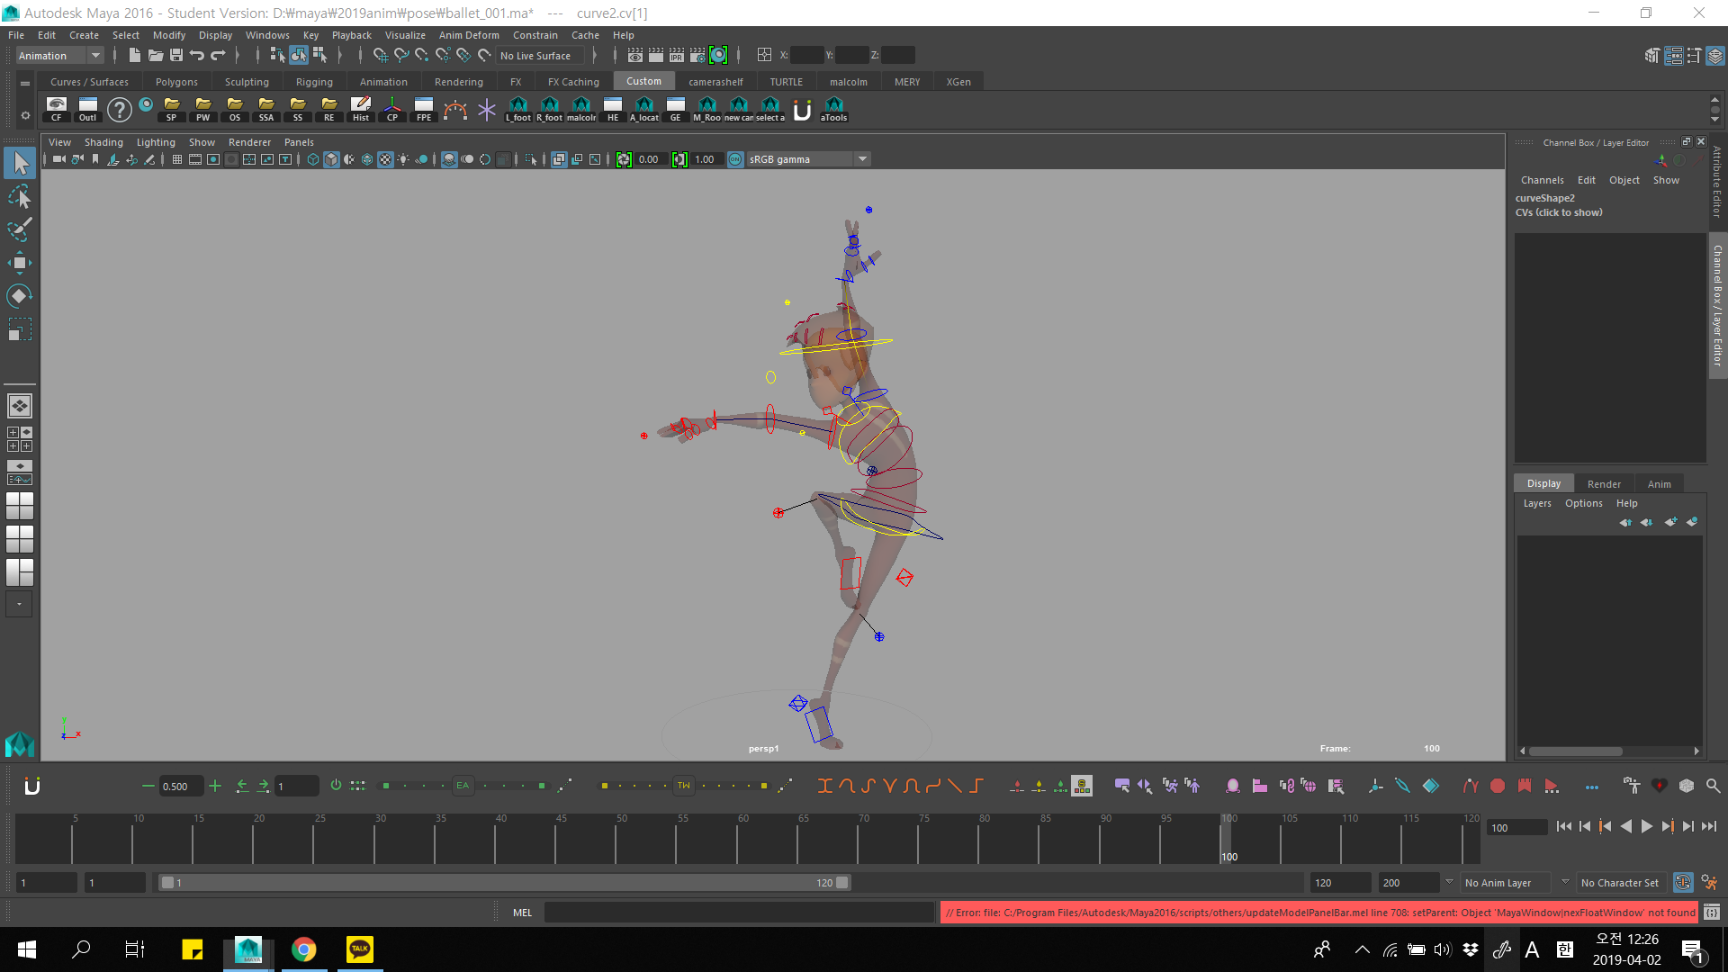Click the aTools shelf icon

point(833,109)
